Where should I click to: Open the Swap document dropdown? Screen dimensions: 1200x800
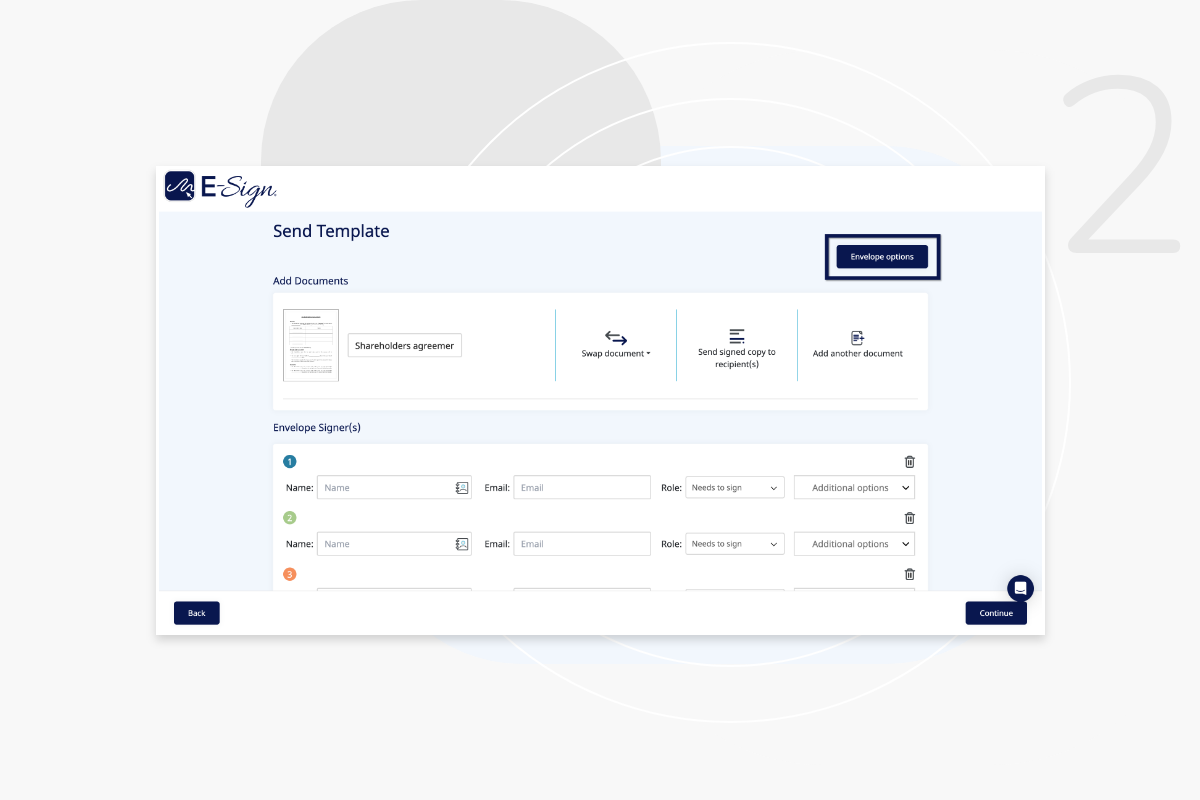click(x=616, y=353)
